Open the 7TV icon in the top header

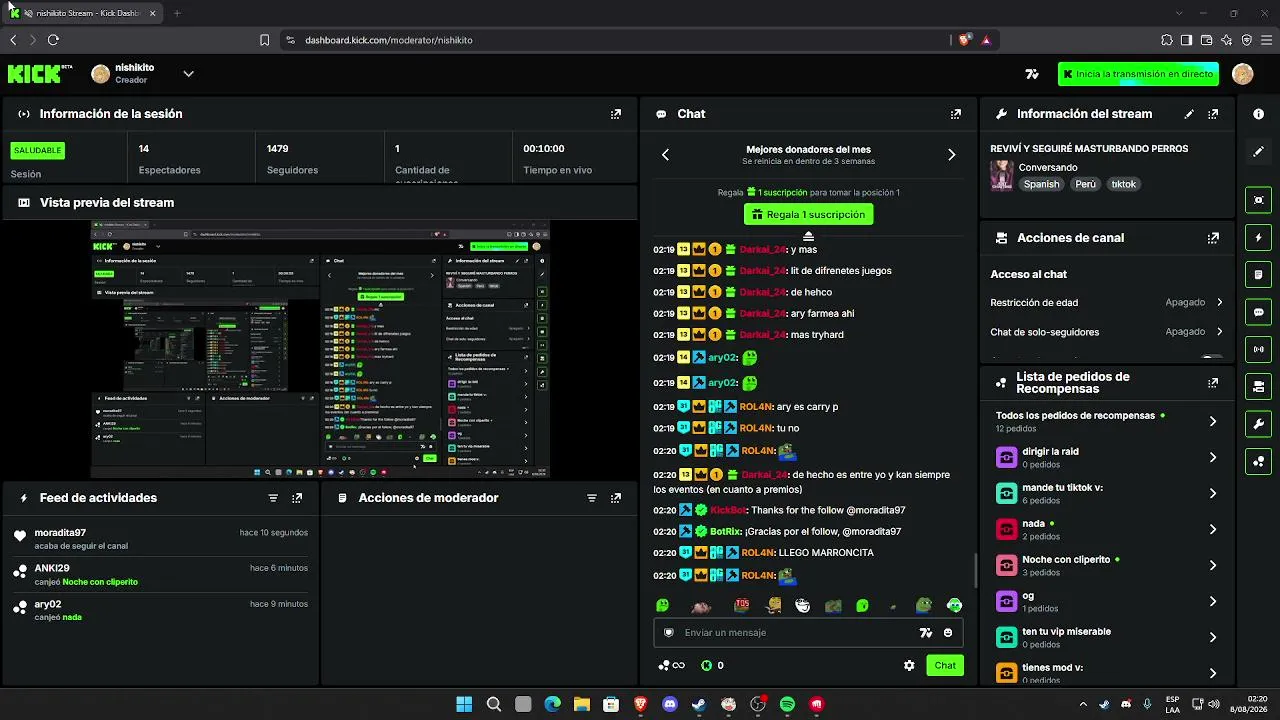[x=1032, y=74]
